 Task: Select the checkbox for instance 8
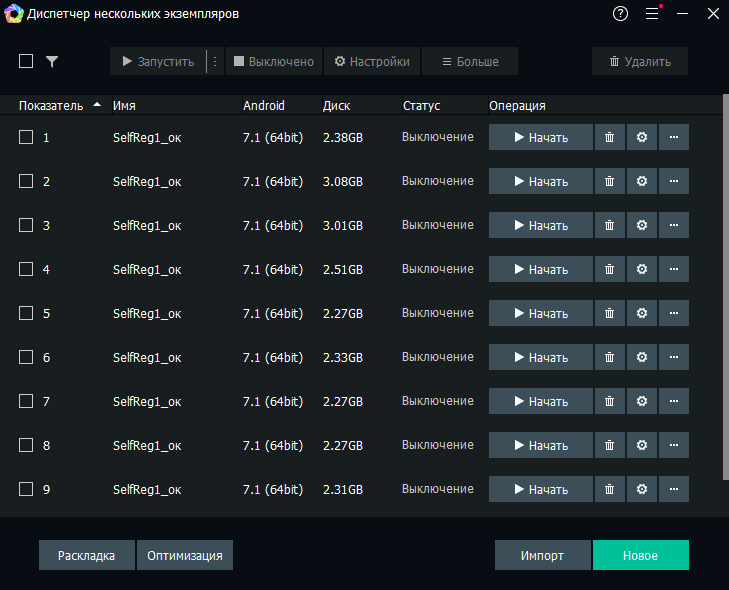(26, 446)
